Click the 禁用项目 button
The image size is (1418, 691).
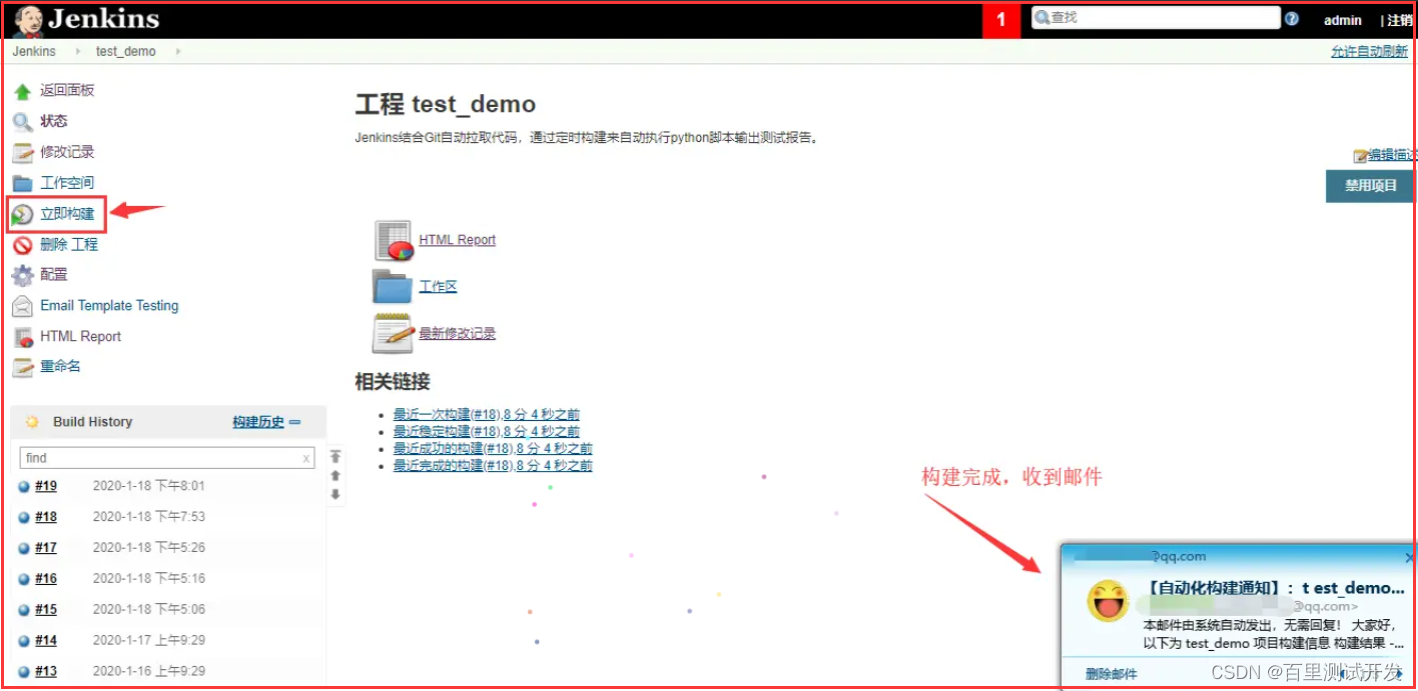click(x=1371, y=186)
